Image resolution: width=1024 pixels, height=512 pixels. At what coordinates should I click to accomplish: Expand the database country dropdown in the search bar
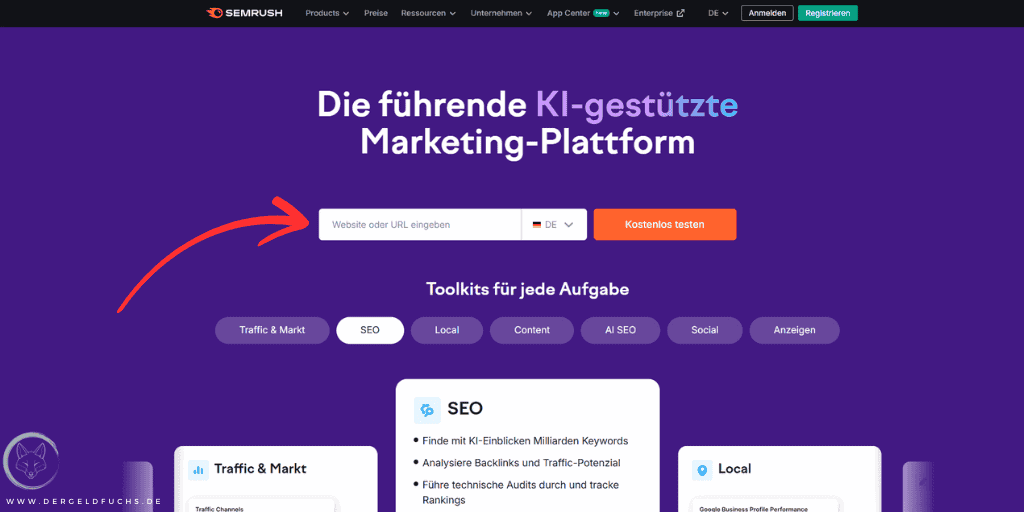coord(554,225)
